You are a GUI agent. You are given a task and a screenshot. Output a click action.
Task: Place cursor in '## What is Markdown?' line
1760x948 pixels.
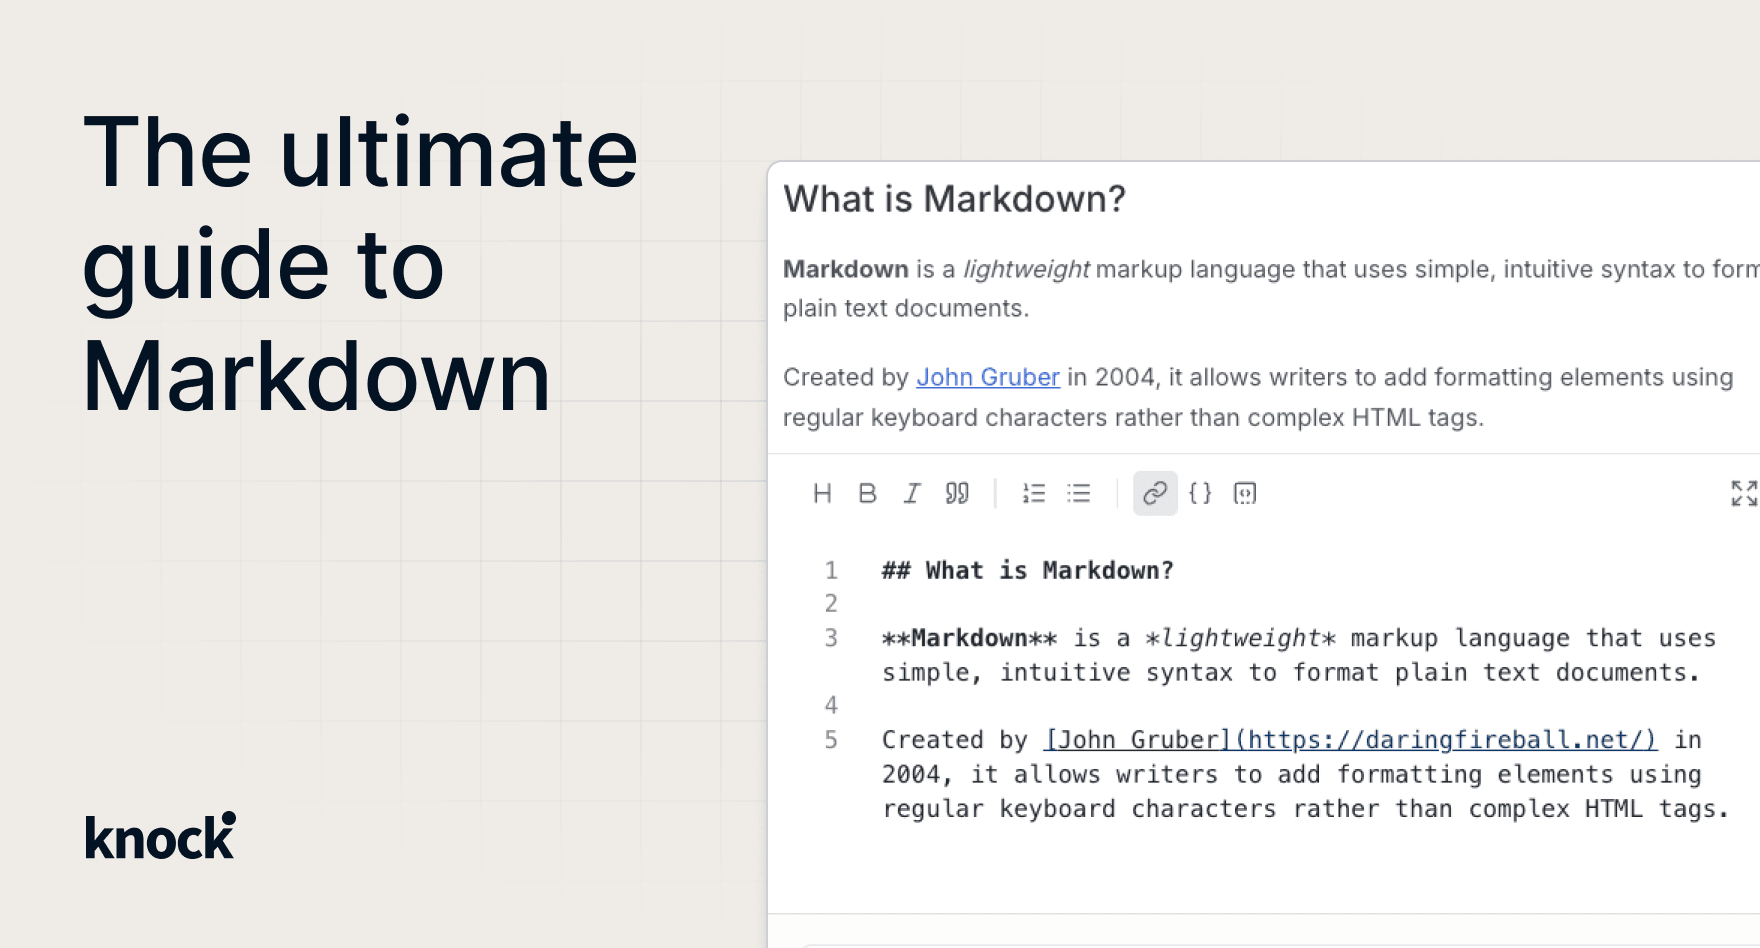coord(1027,570)
